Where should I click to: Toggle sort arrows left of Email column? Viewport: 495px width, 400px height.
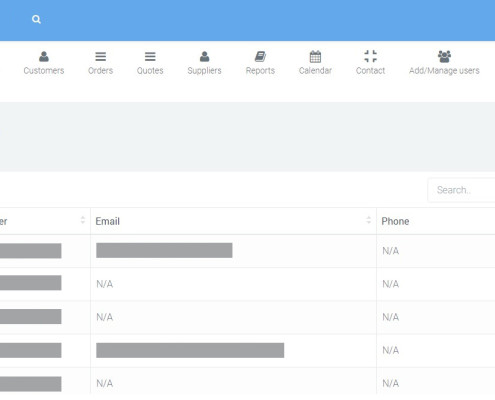pyautogui.click(x=83, y=220)
